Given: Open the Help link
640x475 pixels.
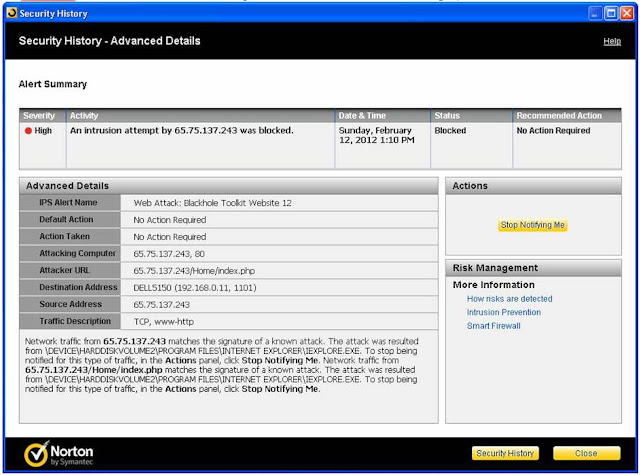Looking at the screenshot, I should (x=612, y=41).
